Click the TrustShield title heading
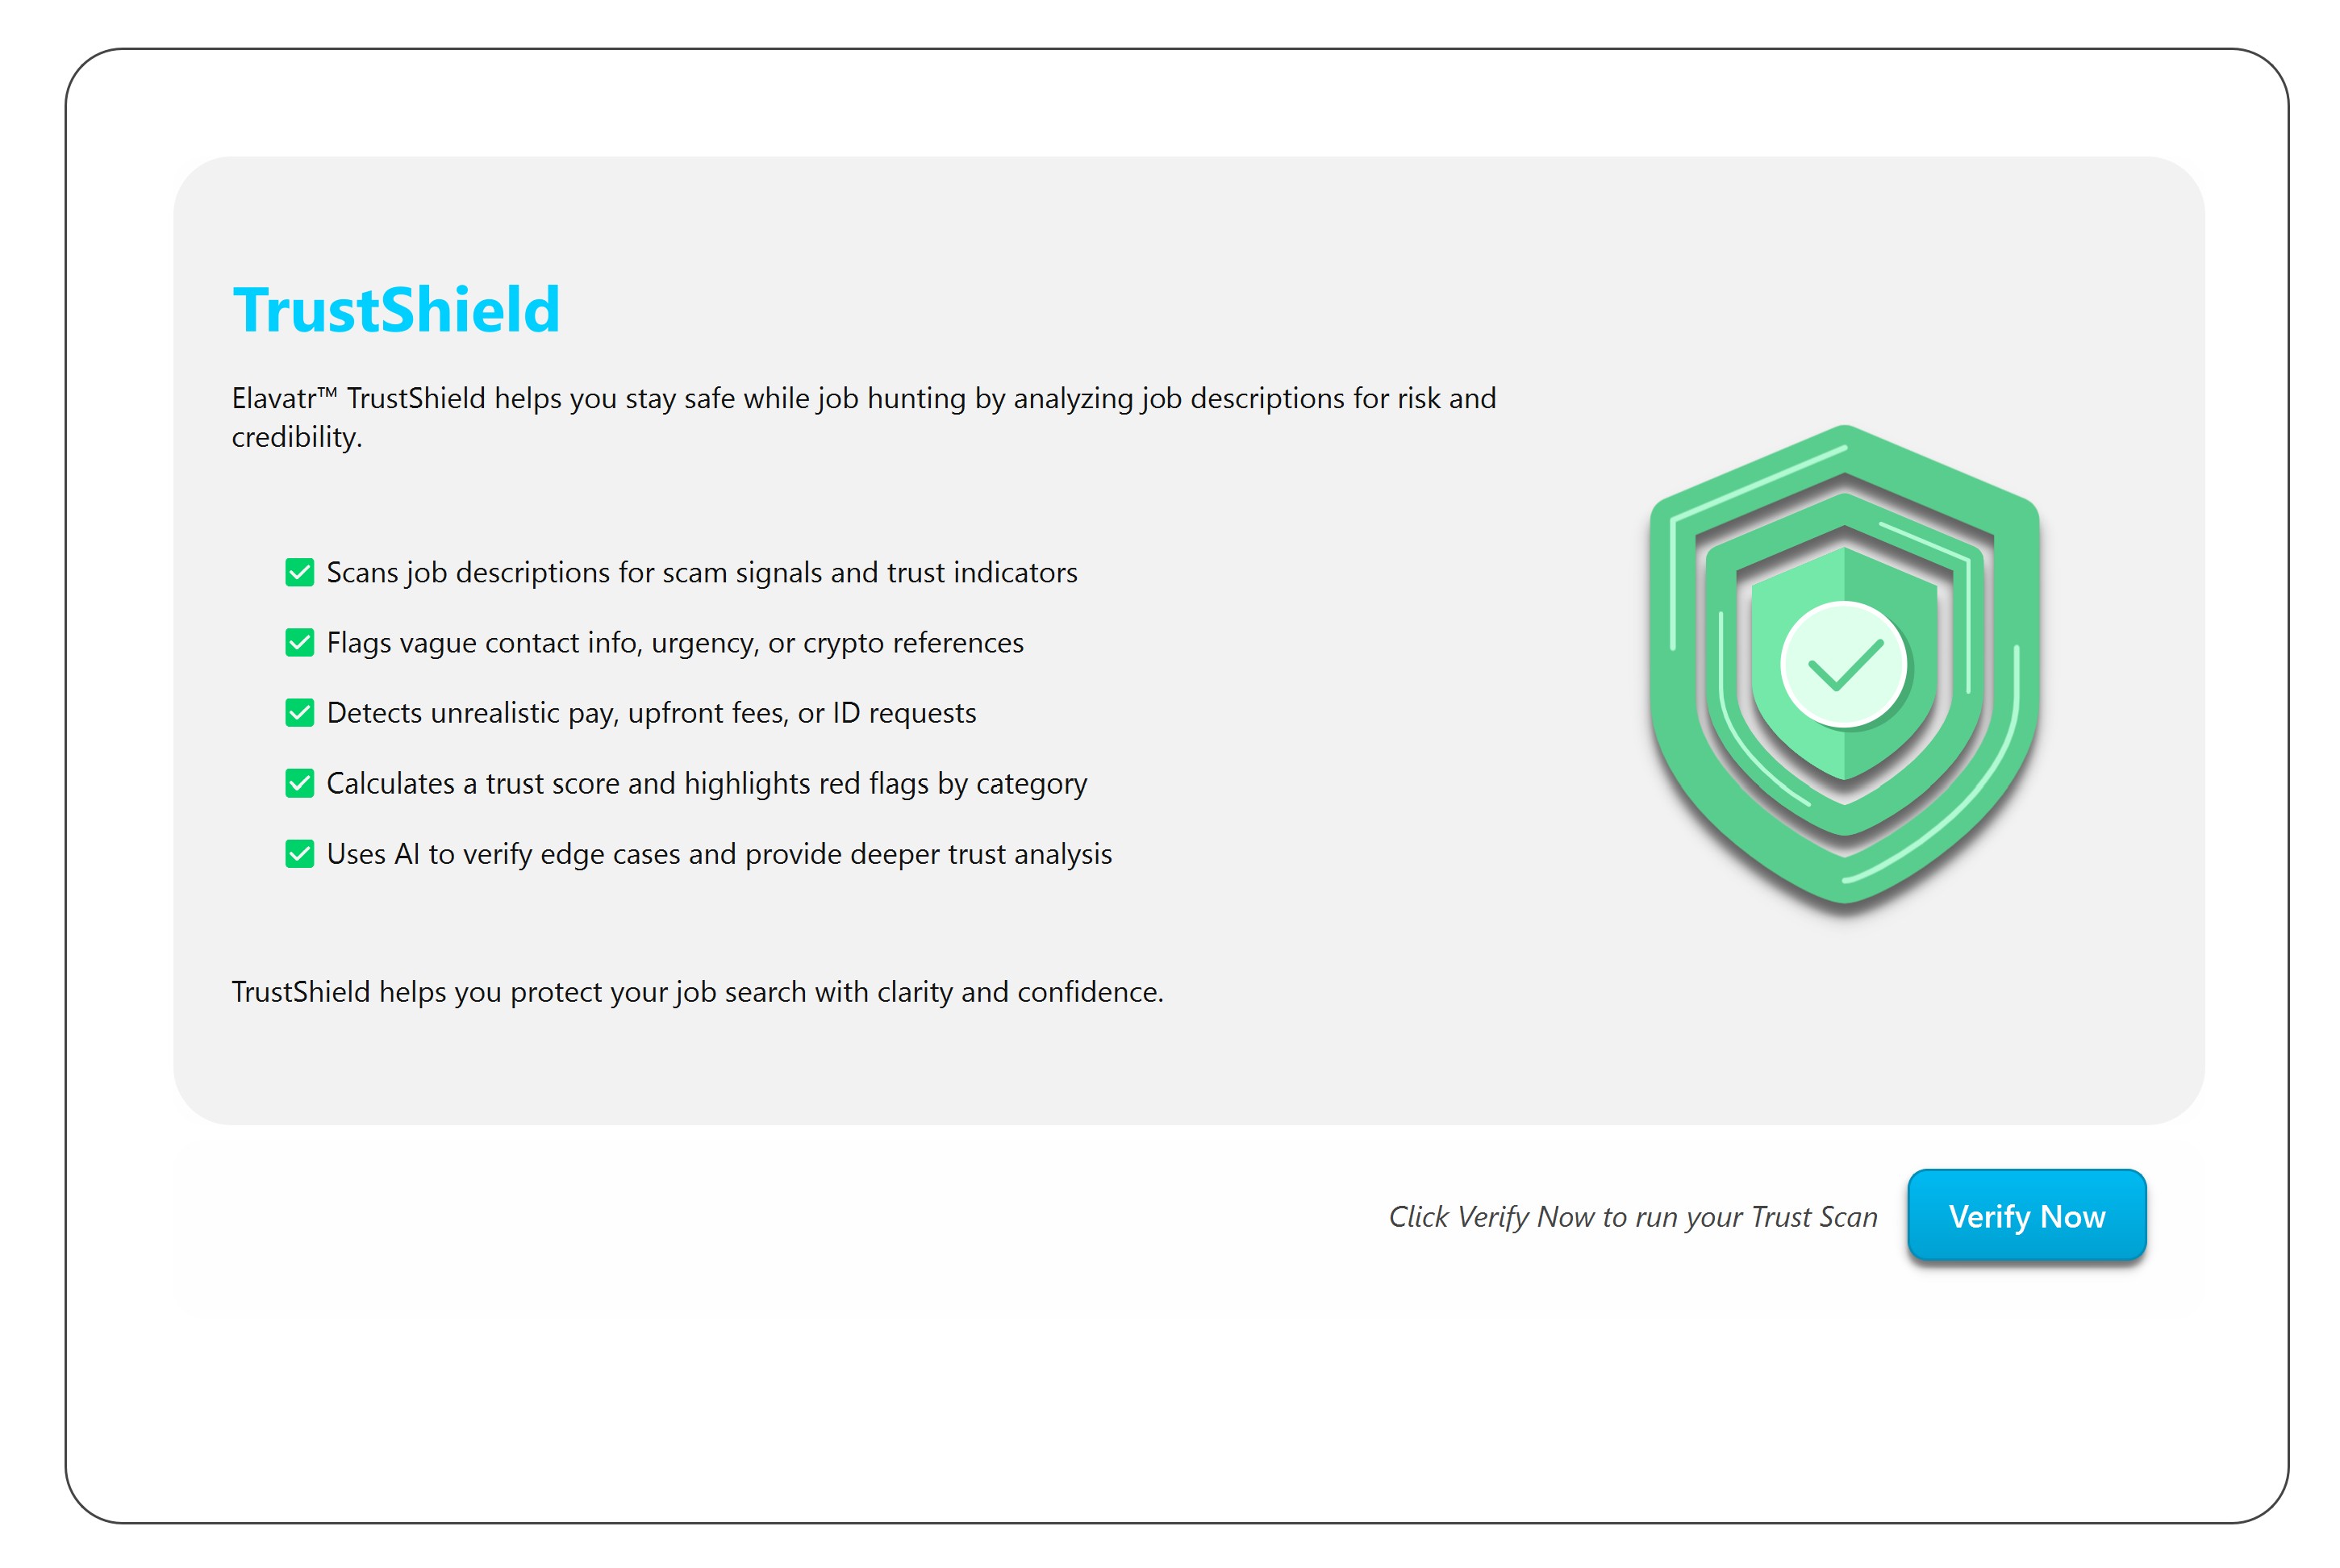 [396, 308]
